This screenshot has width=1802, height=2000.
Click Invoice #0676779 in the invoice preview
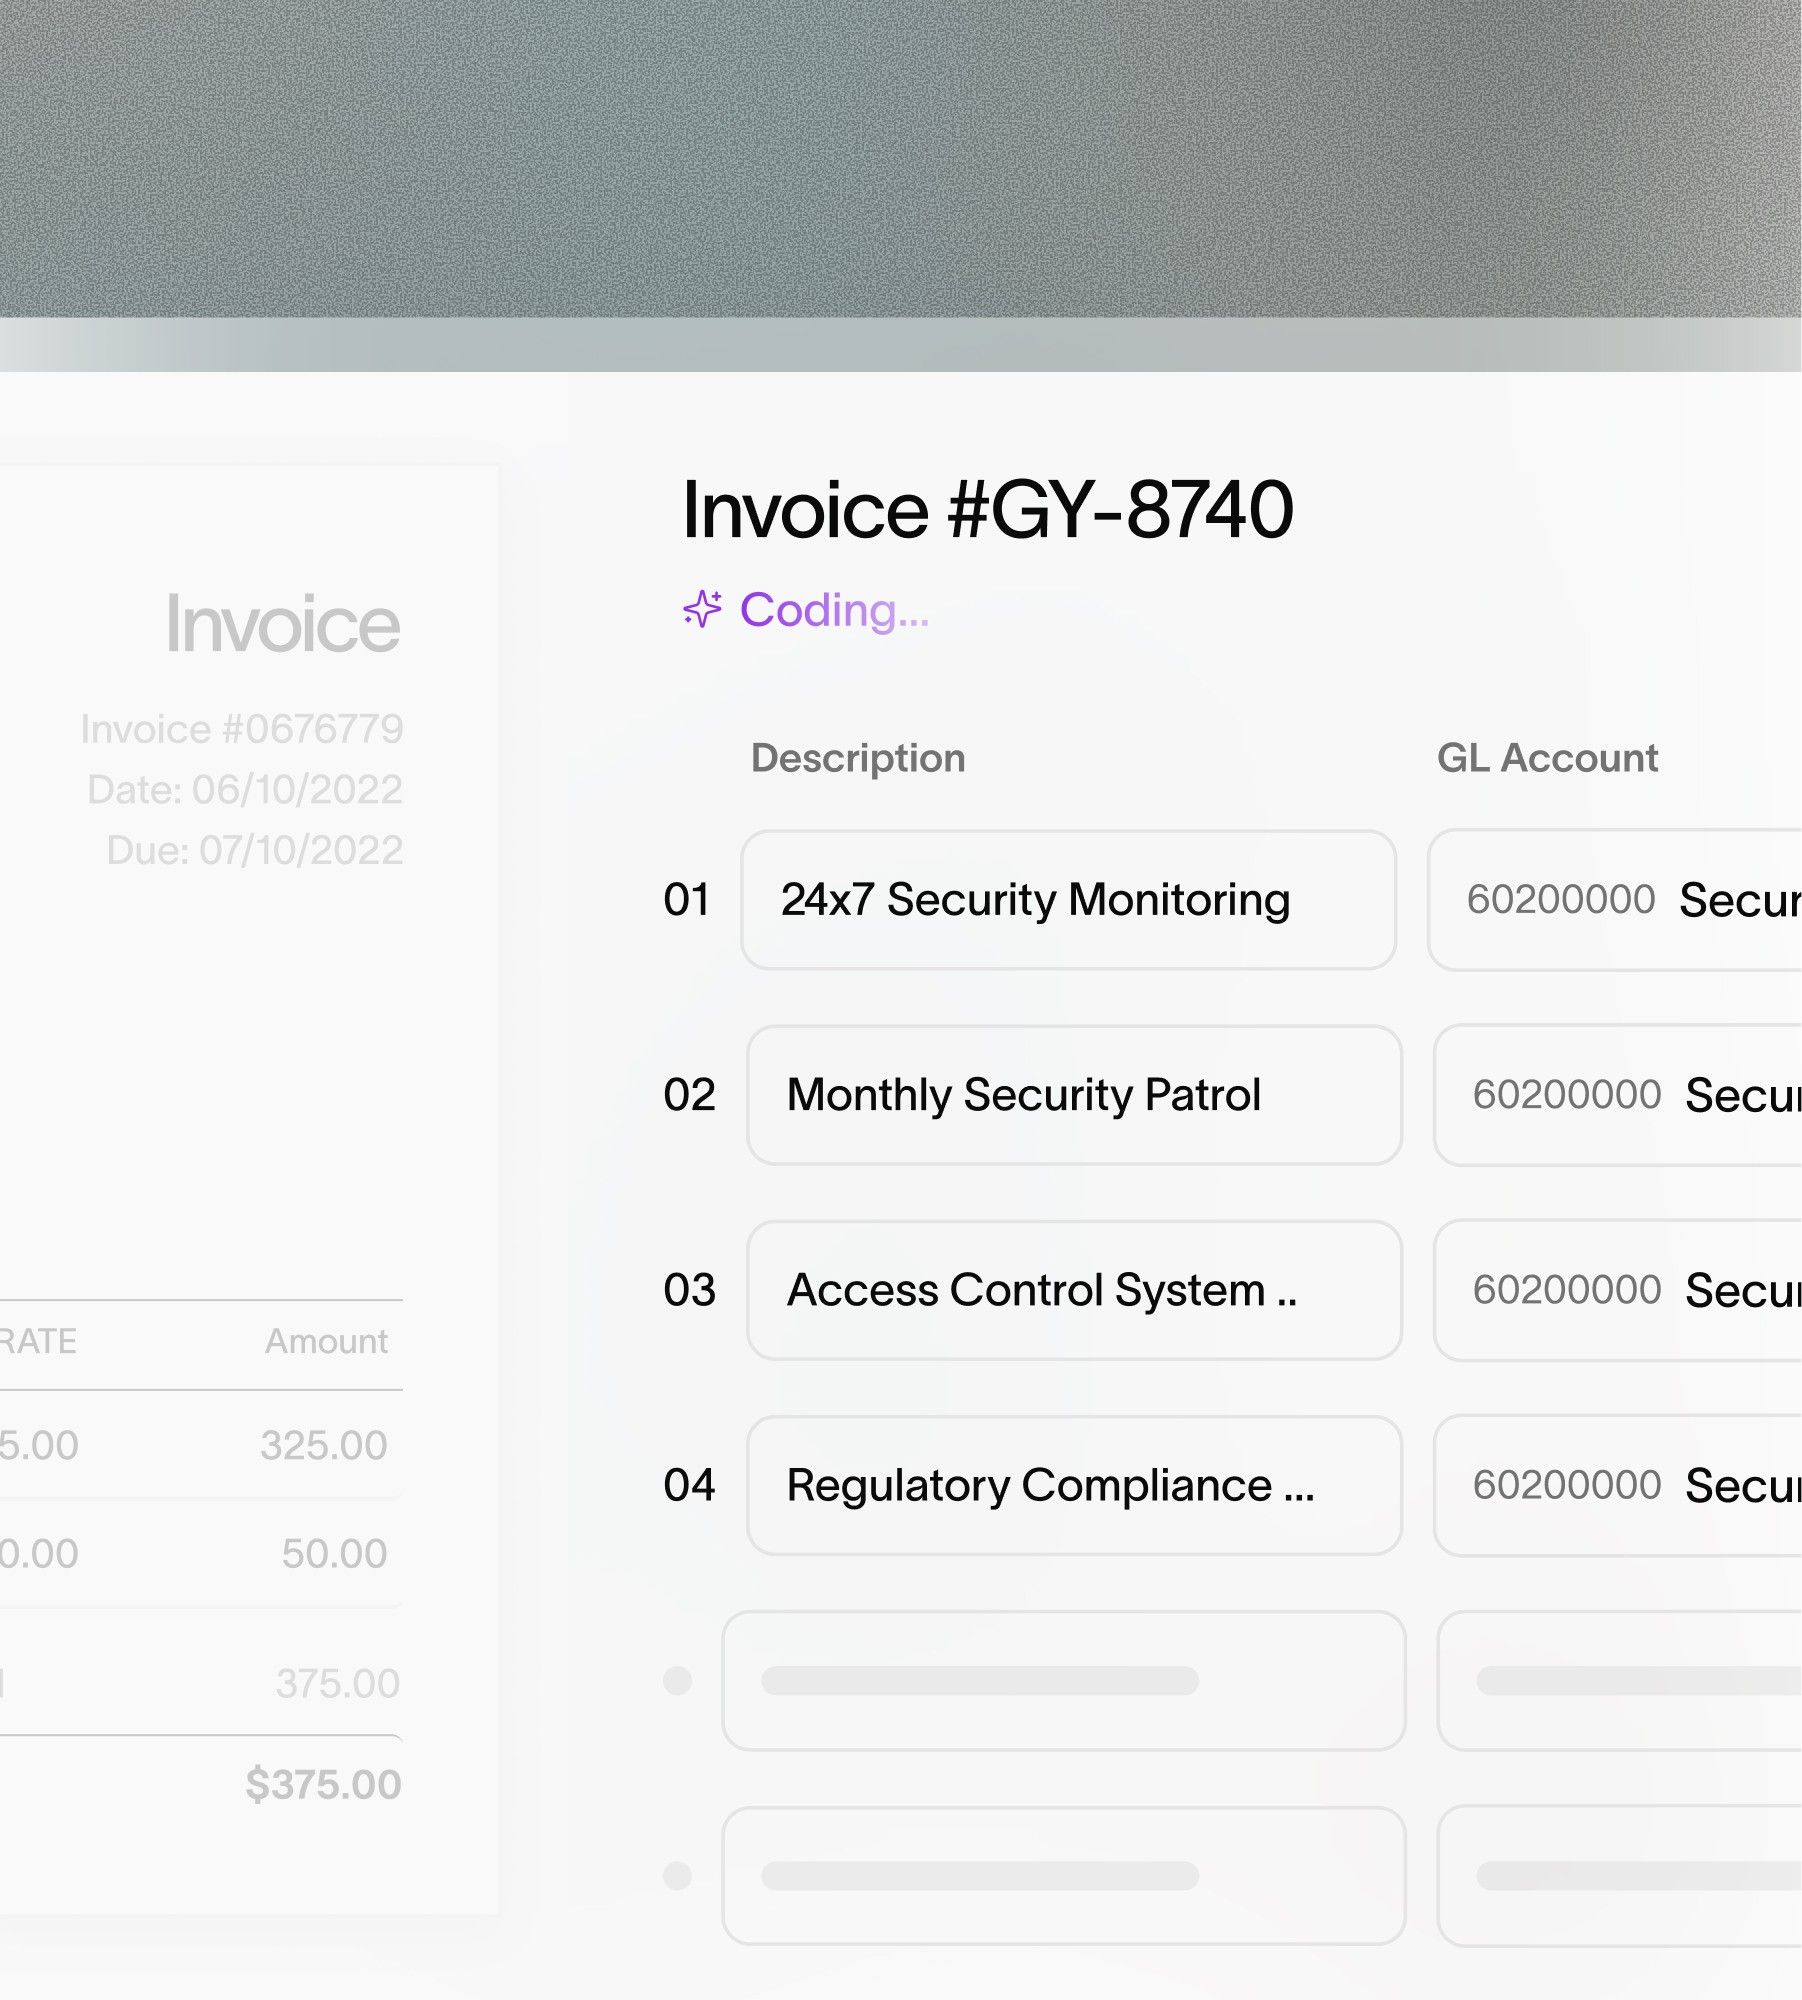point(242,729)
